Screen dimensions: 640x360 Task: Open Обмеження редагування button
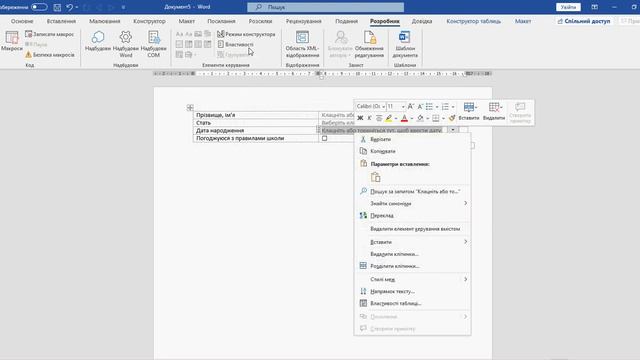click(369, 44)
